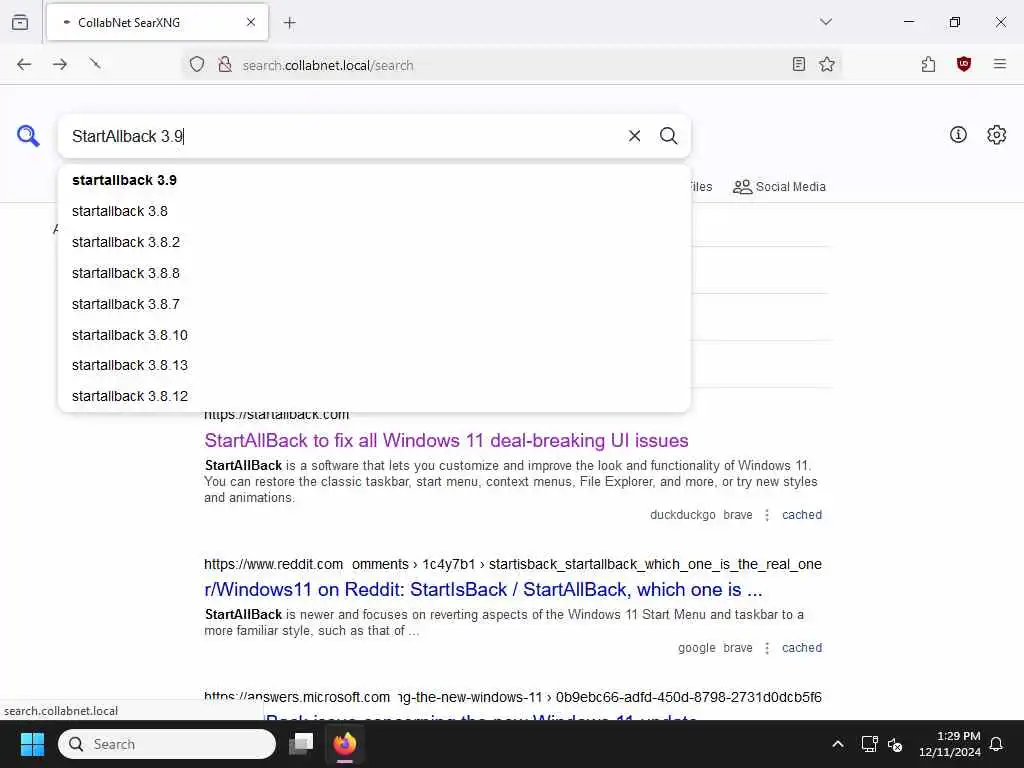Screen dimensions: 1024x768
Task: Open cached copy of Reddit result
Action: pos(802,648)
